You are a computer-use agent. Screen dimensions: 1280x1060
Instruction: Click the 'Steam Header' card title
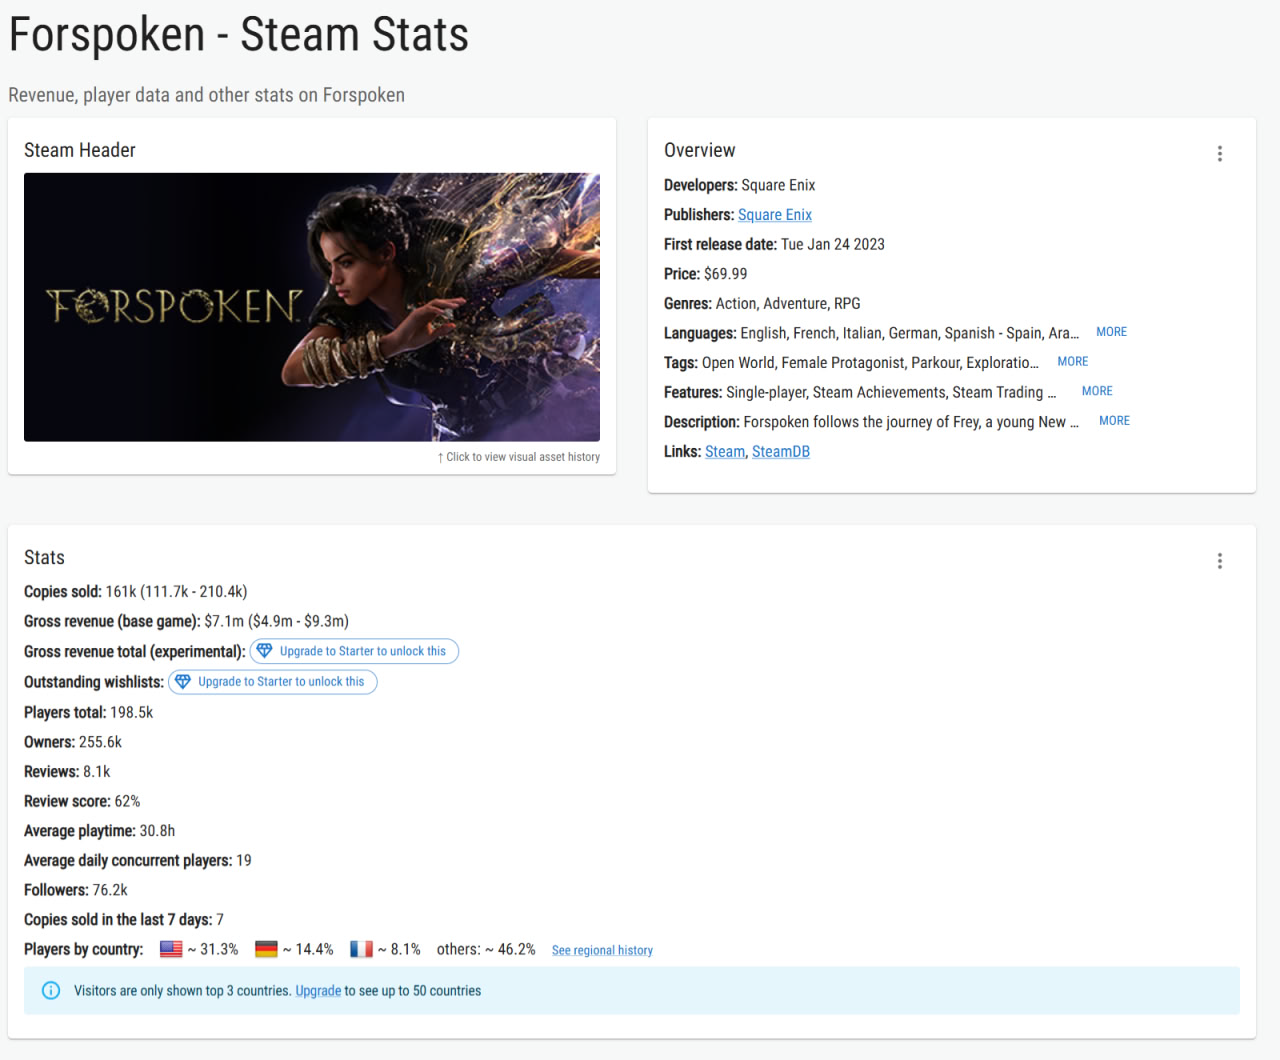[x=80, y=150]
